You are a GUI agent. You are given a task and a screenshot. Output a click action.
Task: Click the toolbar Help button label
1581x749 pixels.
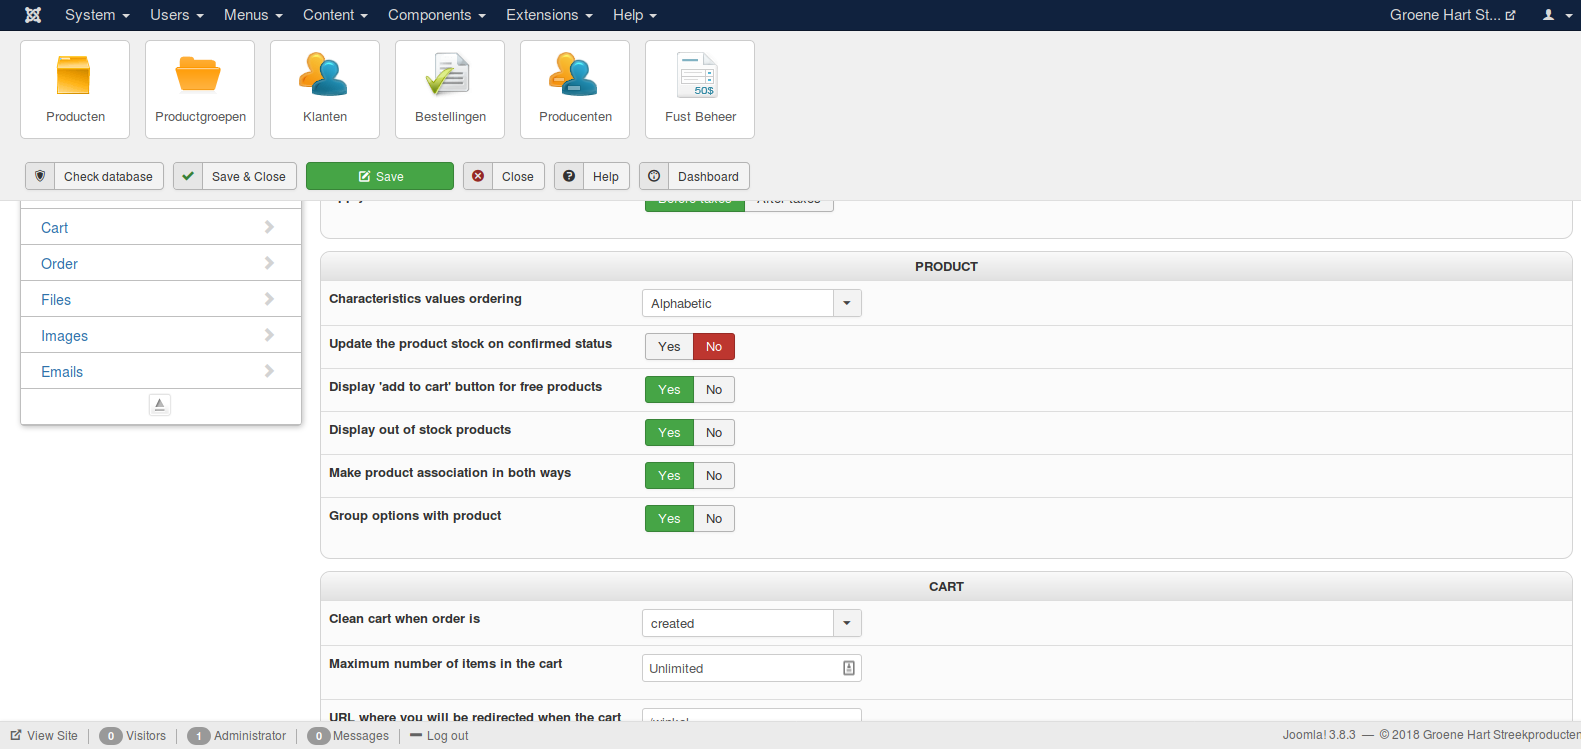point(606,177)
